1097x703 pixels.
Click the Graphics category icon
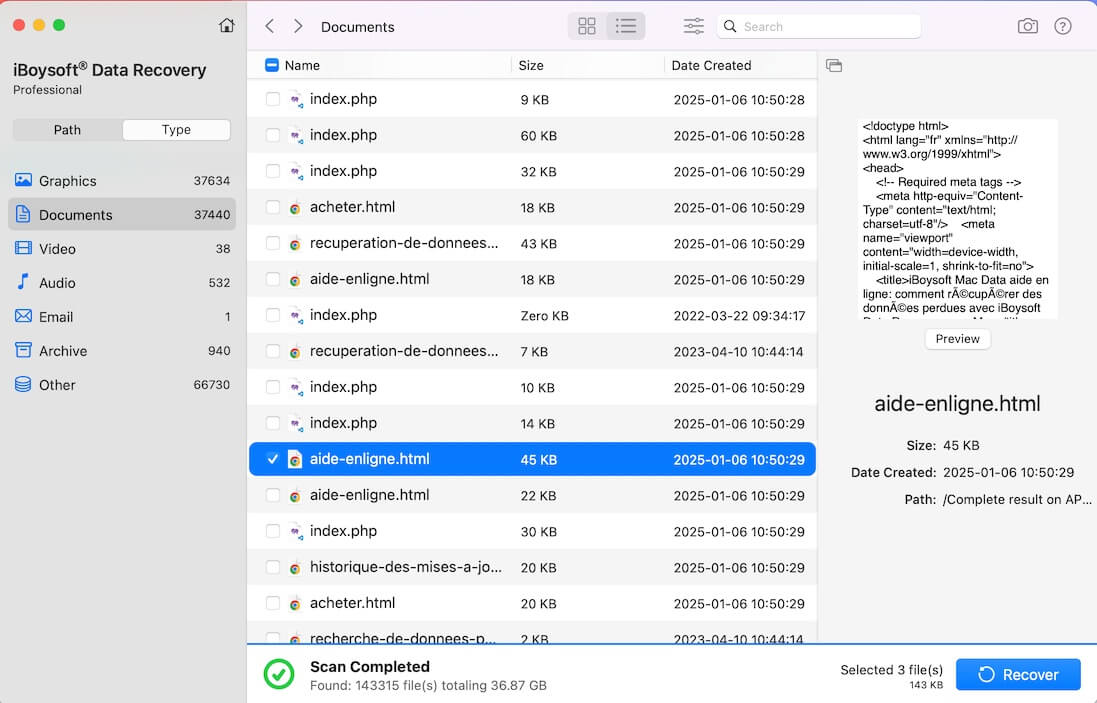coord(23,180)
